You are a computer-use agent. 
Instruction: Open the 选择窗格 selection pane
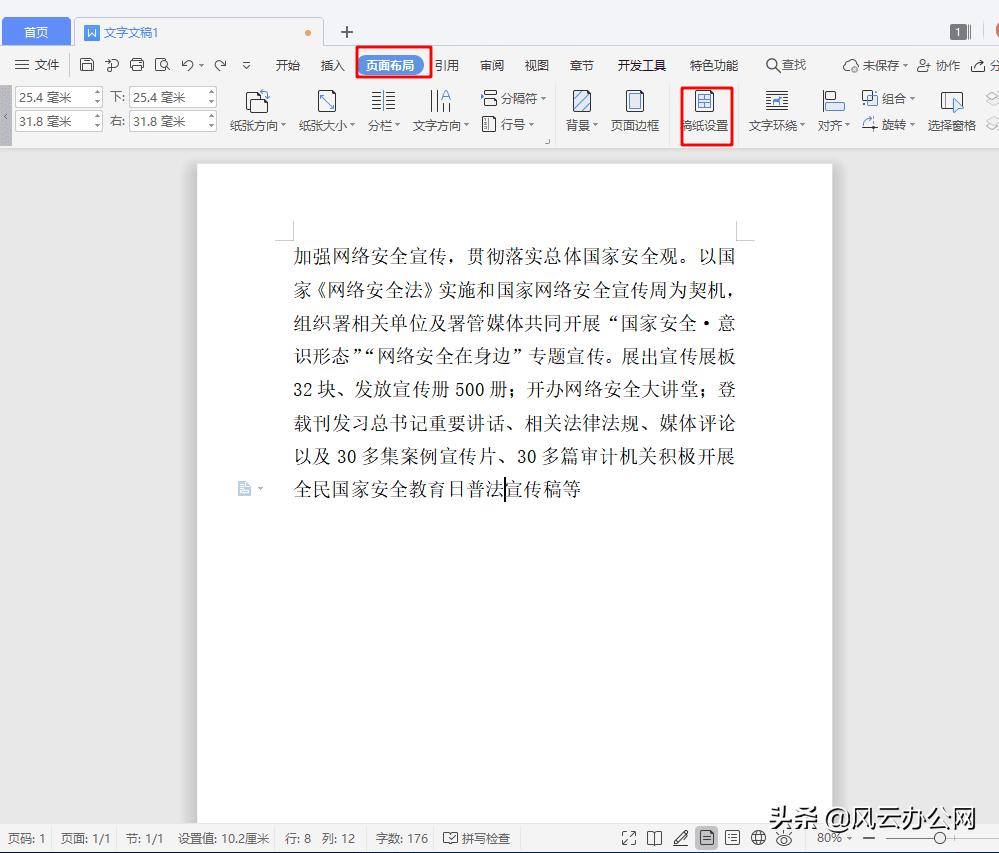951,112
